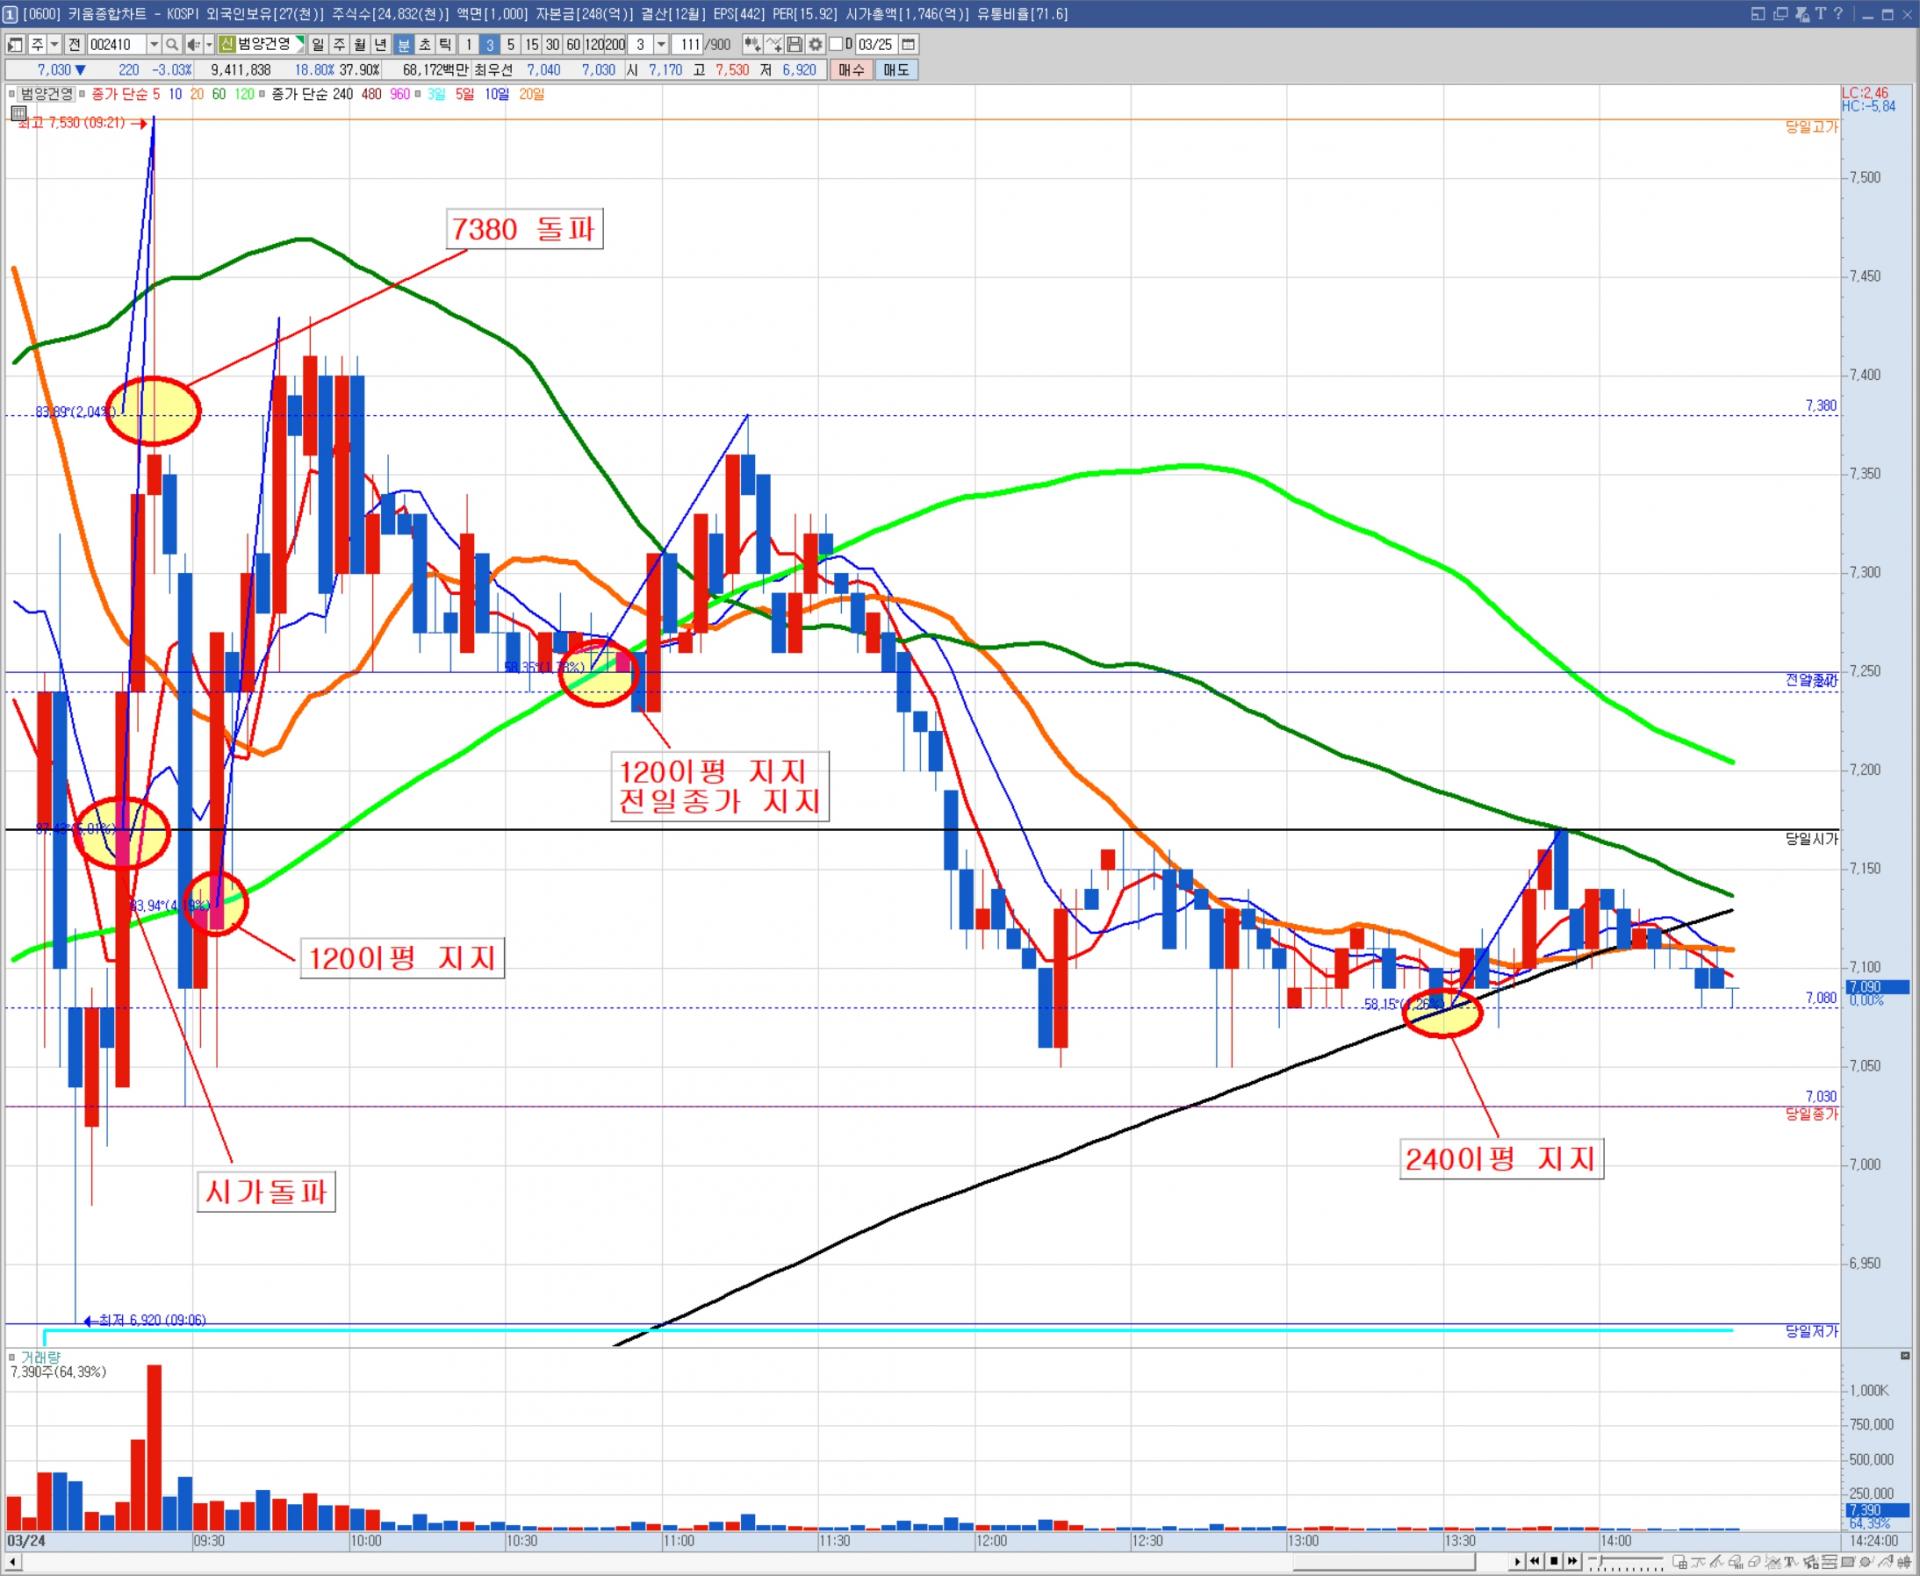Switch to the 틱 tick period tab
The height and width of the screenshot is (1576, 1920).
tap(445, 45)
